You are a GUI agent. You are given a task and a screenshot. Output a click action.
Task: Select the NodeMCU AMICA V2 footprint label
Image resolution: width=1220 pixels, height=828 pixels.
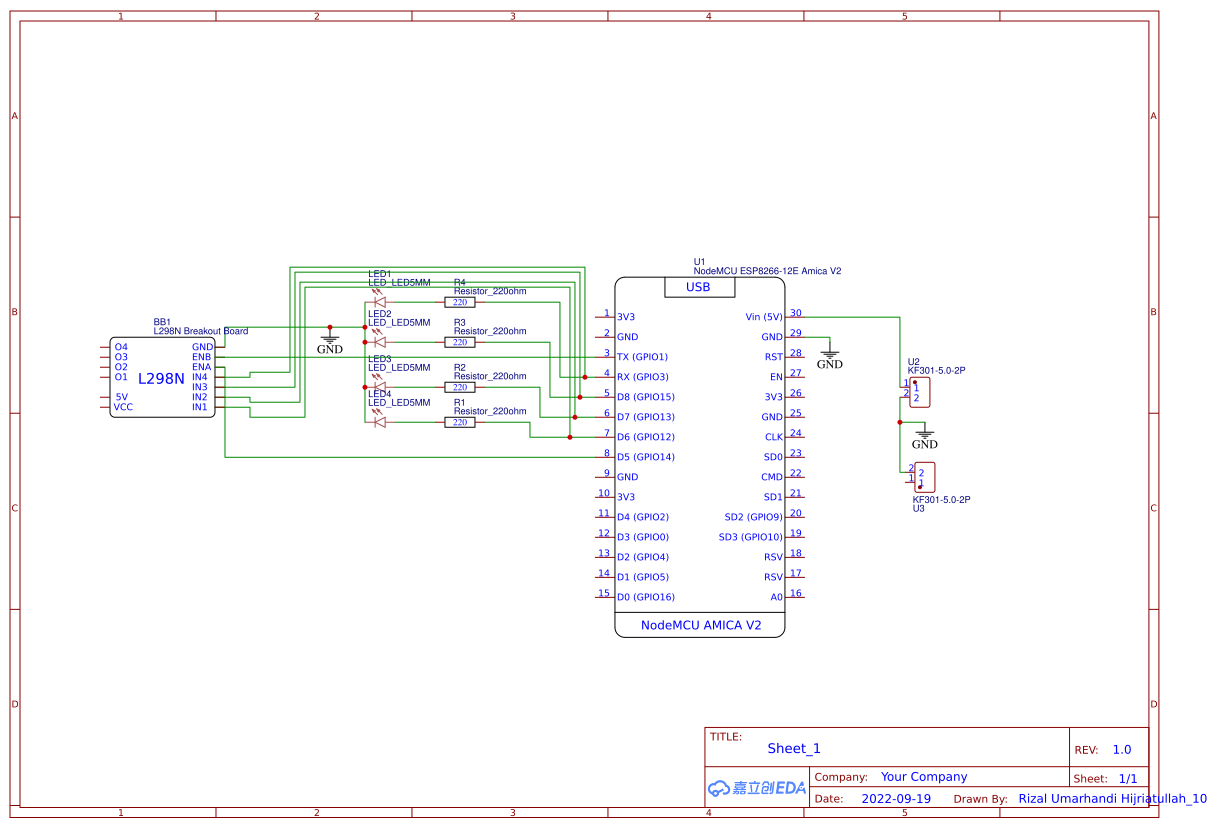tap(700, 625)
